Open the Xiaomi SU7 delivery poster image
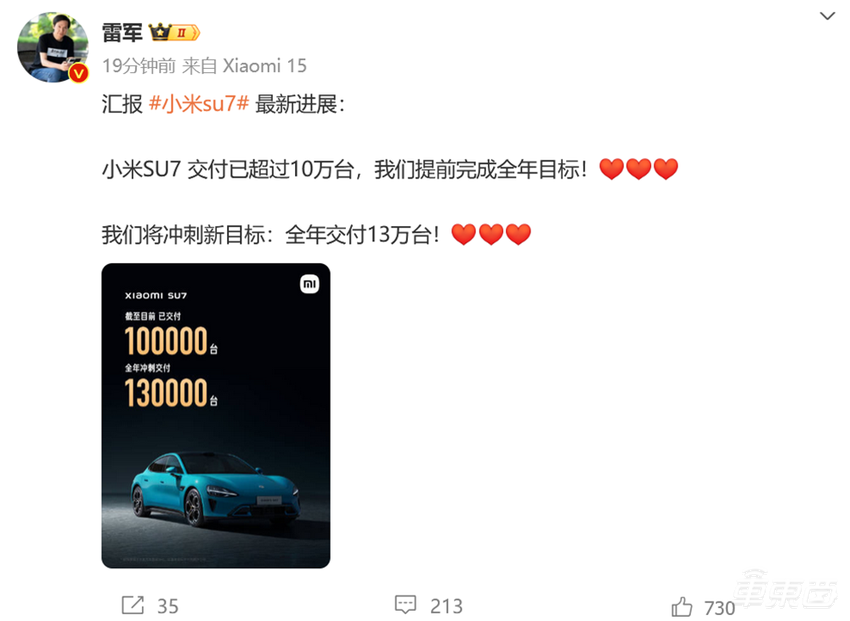850x621 pixels. [216, 416]
